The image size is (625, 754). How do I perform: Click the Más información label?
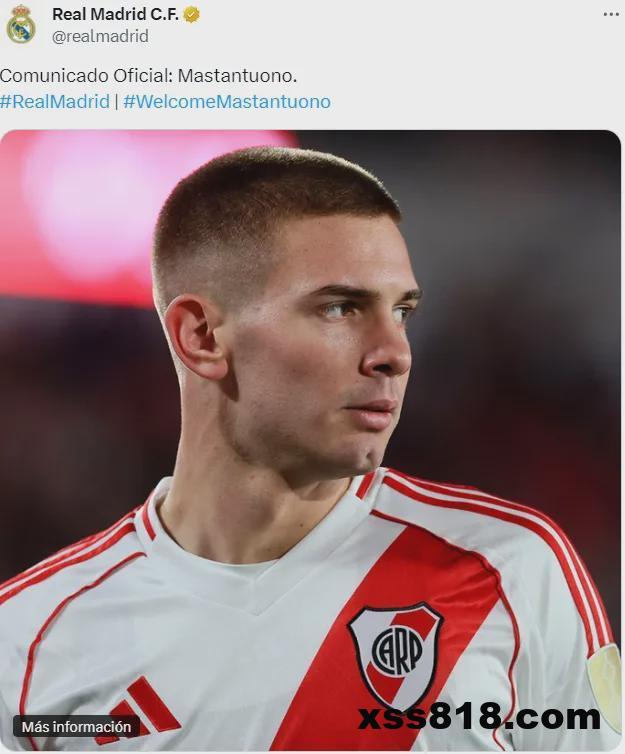[76, 727]
